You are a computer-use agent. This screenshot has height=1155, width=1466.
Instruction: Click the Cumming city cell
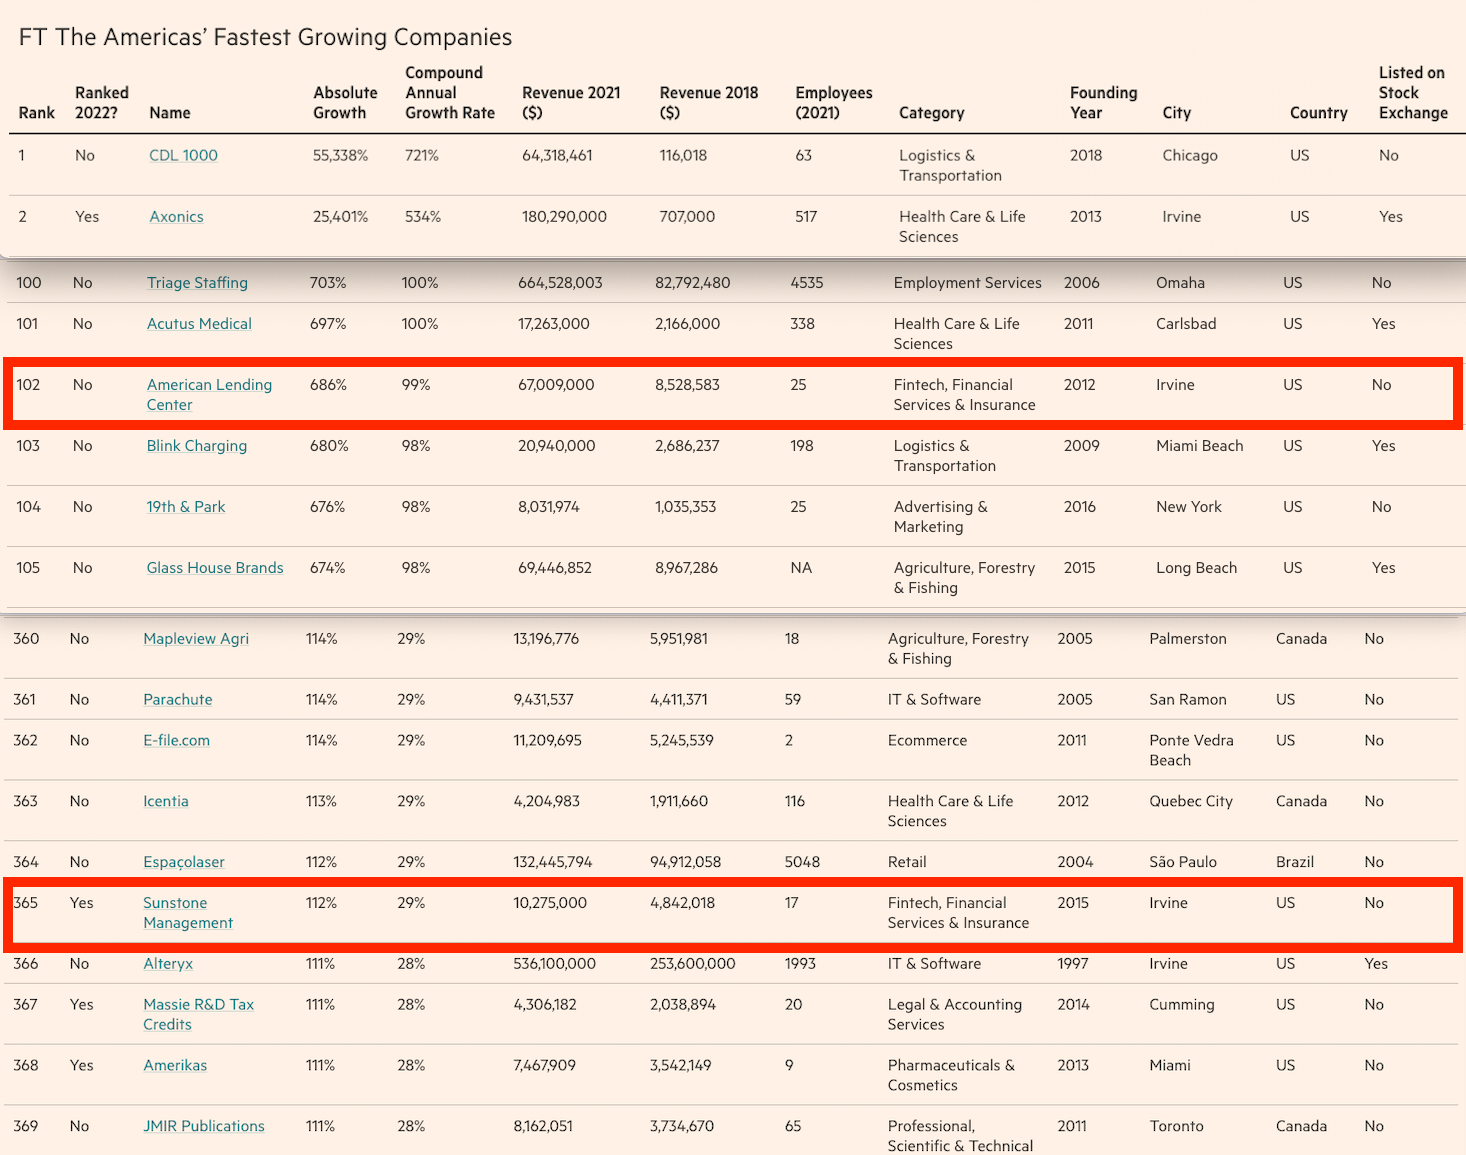click(1182, 1005)
